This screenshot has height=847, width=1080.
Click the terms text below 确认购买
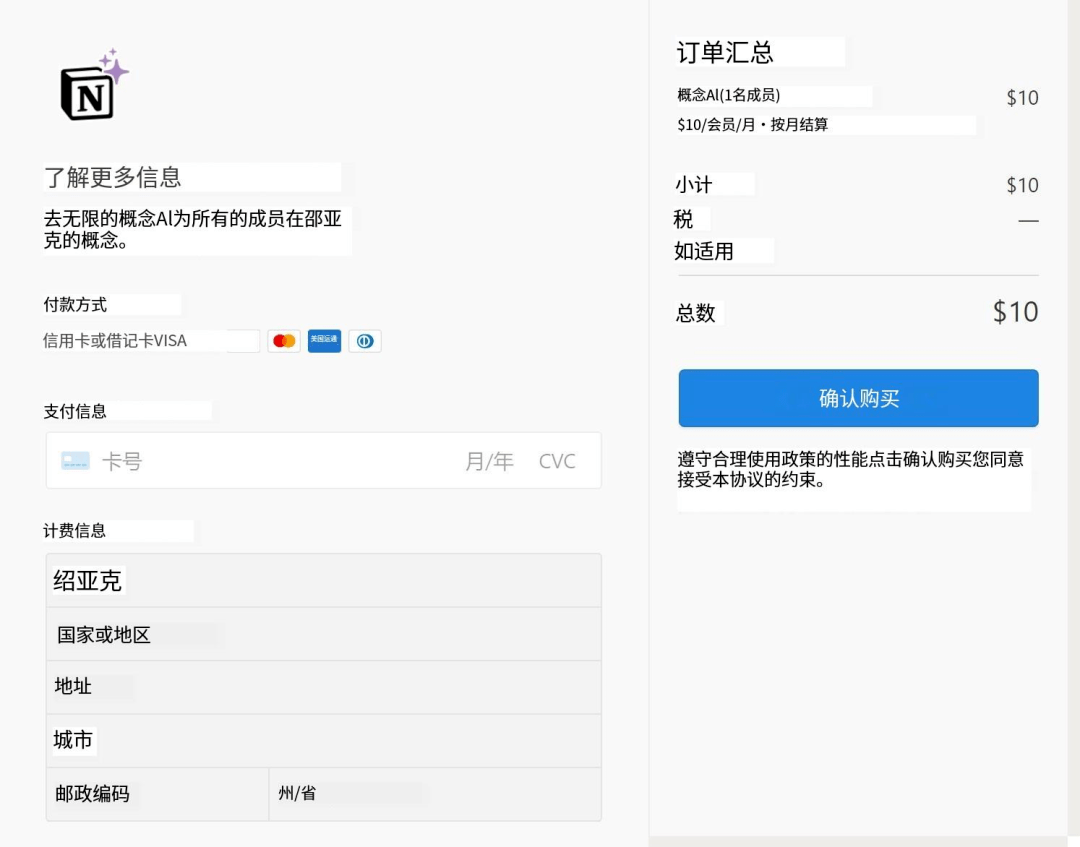pyautogui.click(x=851, y=469)
